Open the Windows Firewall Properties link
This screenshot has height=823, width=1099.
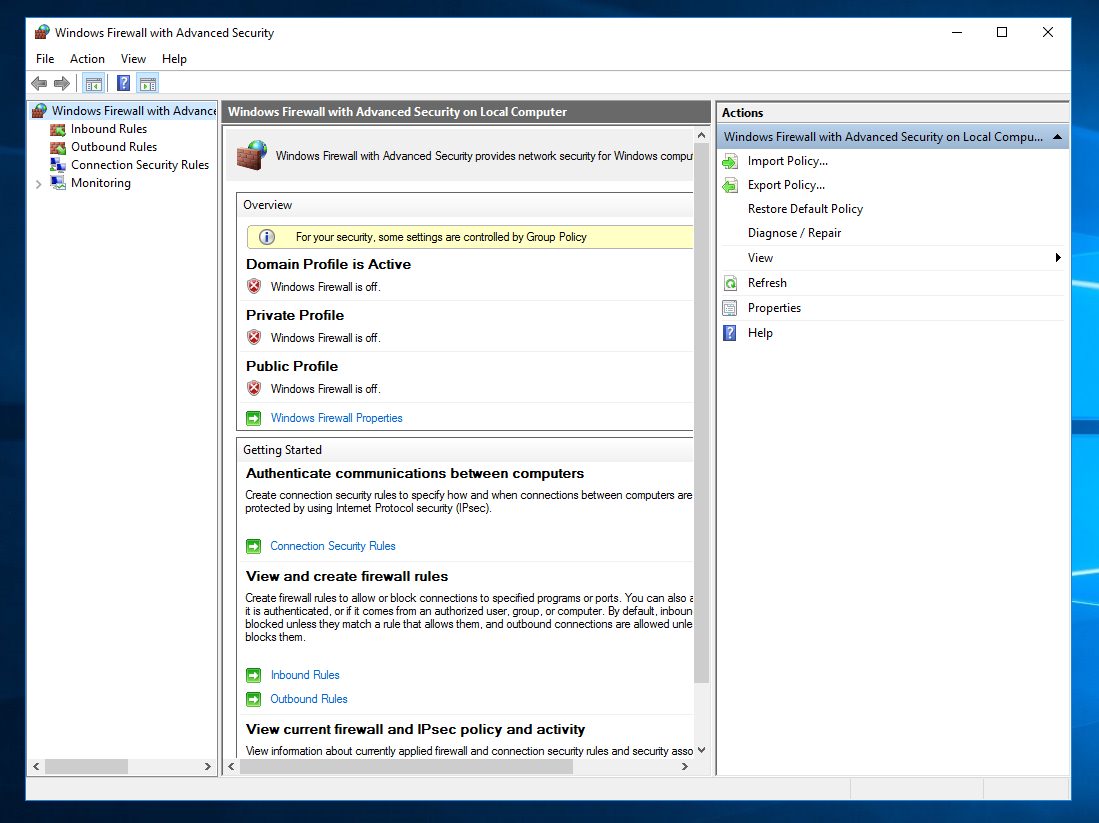click(336, 419)
